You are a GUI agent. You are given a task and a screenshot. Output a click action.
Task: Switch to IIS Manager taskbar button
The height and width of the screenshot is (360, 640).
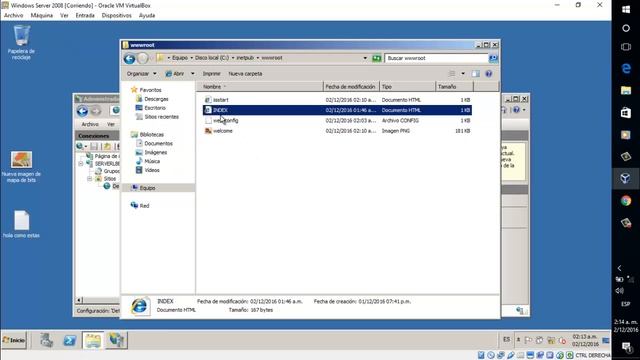(x=116, y=340)
